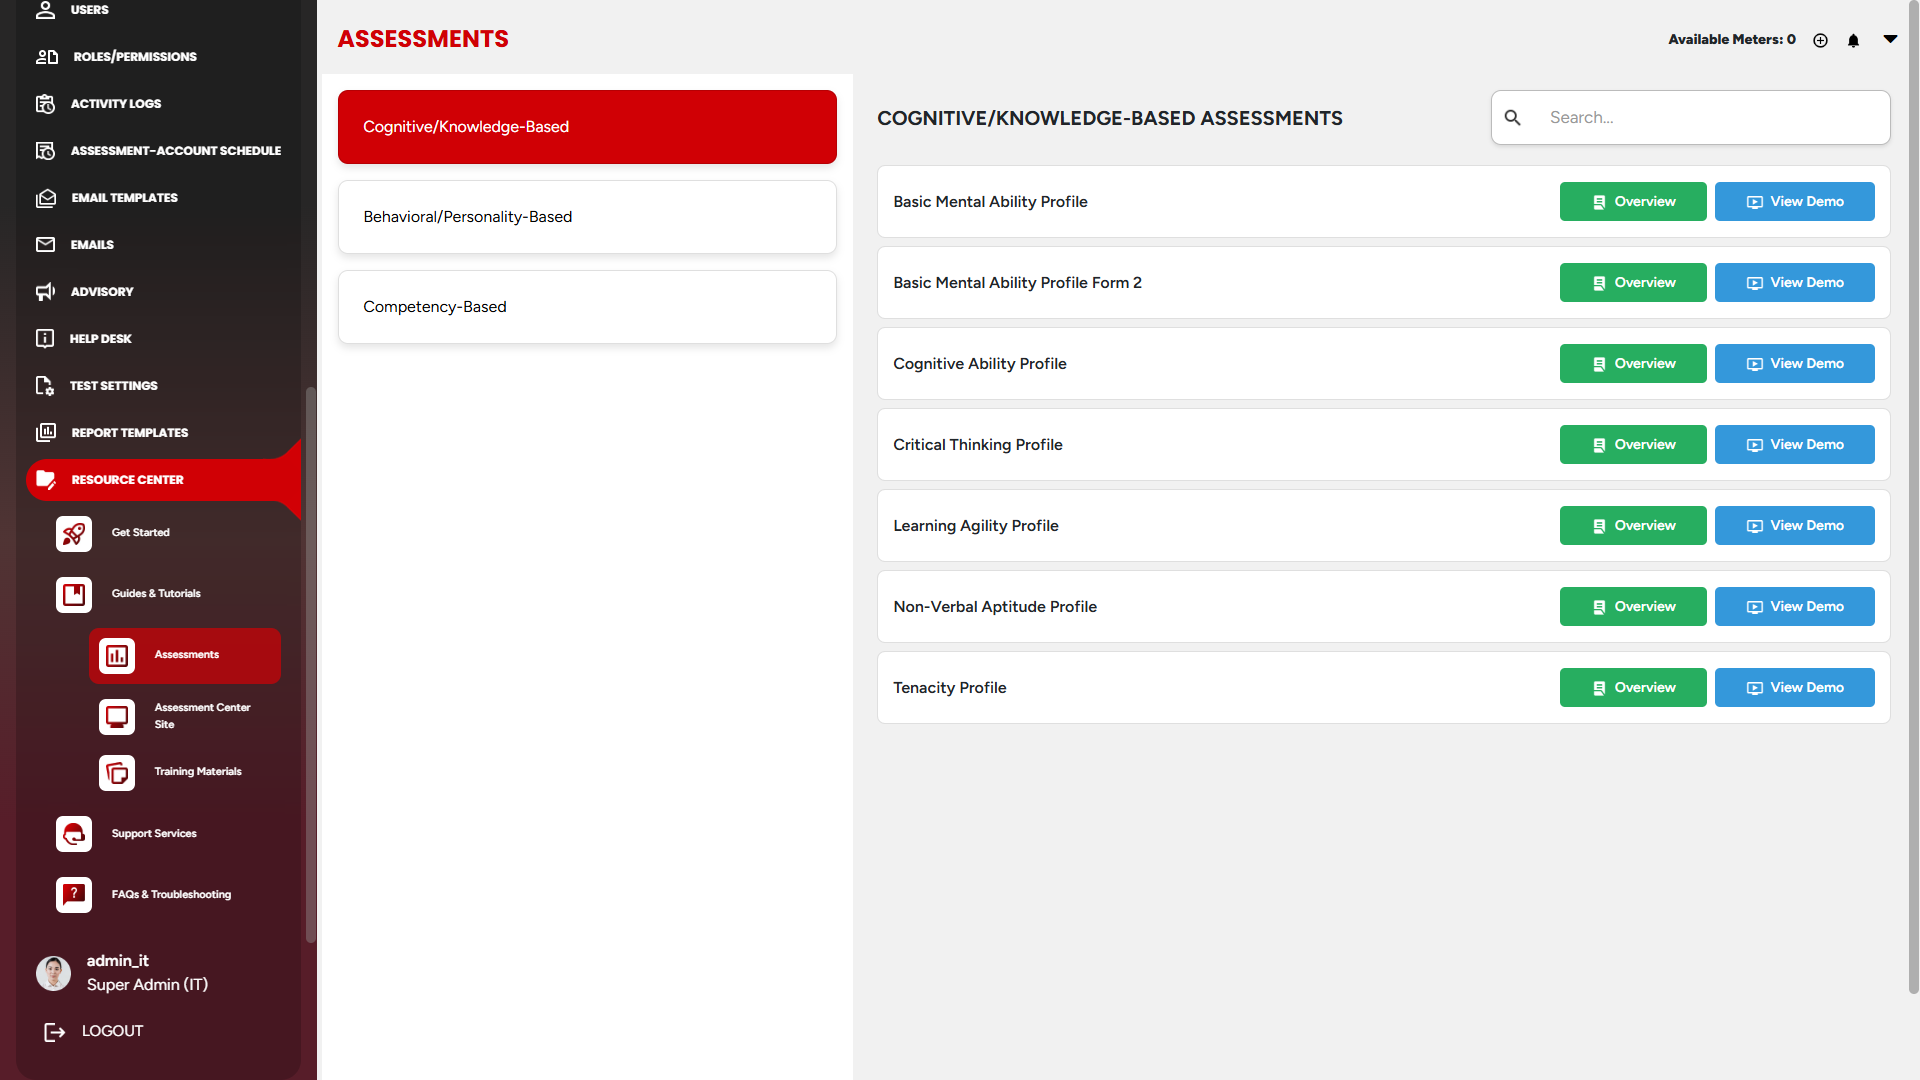Select Behavioral/Personality-Based category tab
The image size is (1920, 1080).
pos(587,217)
